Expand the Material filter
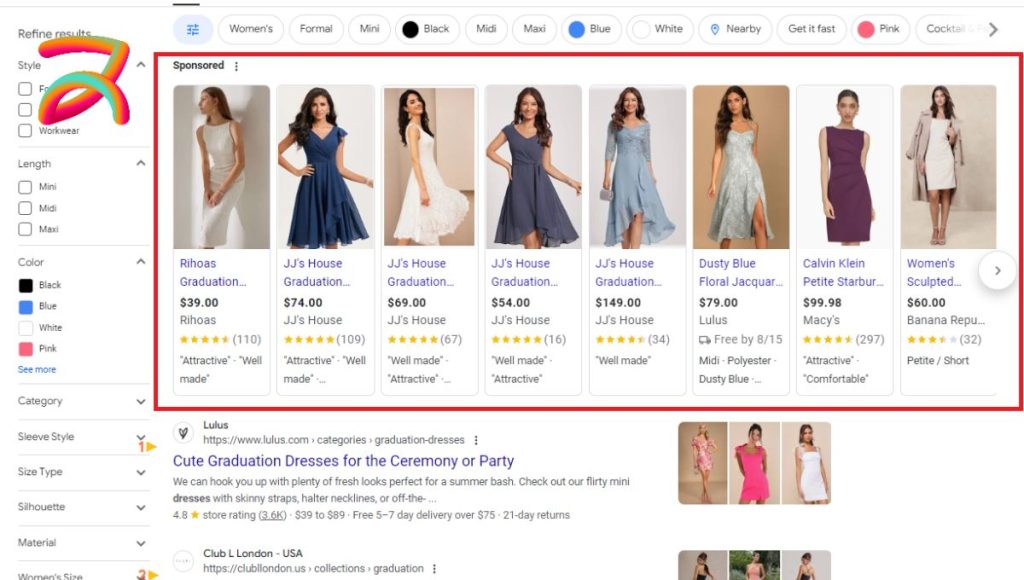This screenshot has width=1024, height=580. tap(140, 543)
